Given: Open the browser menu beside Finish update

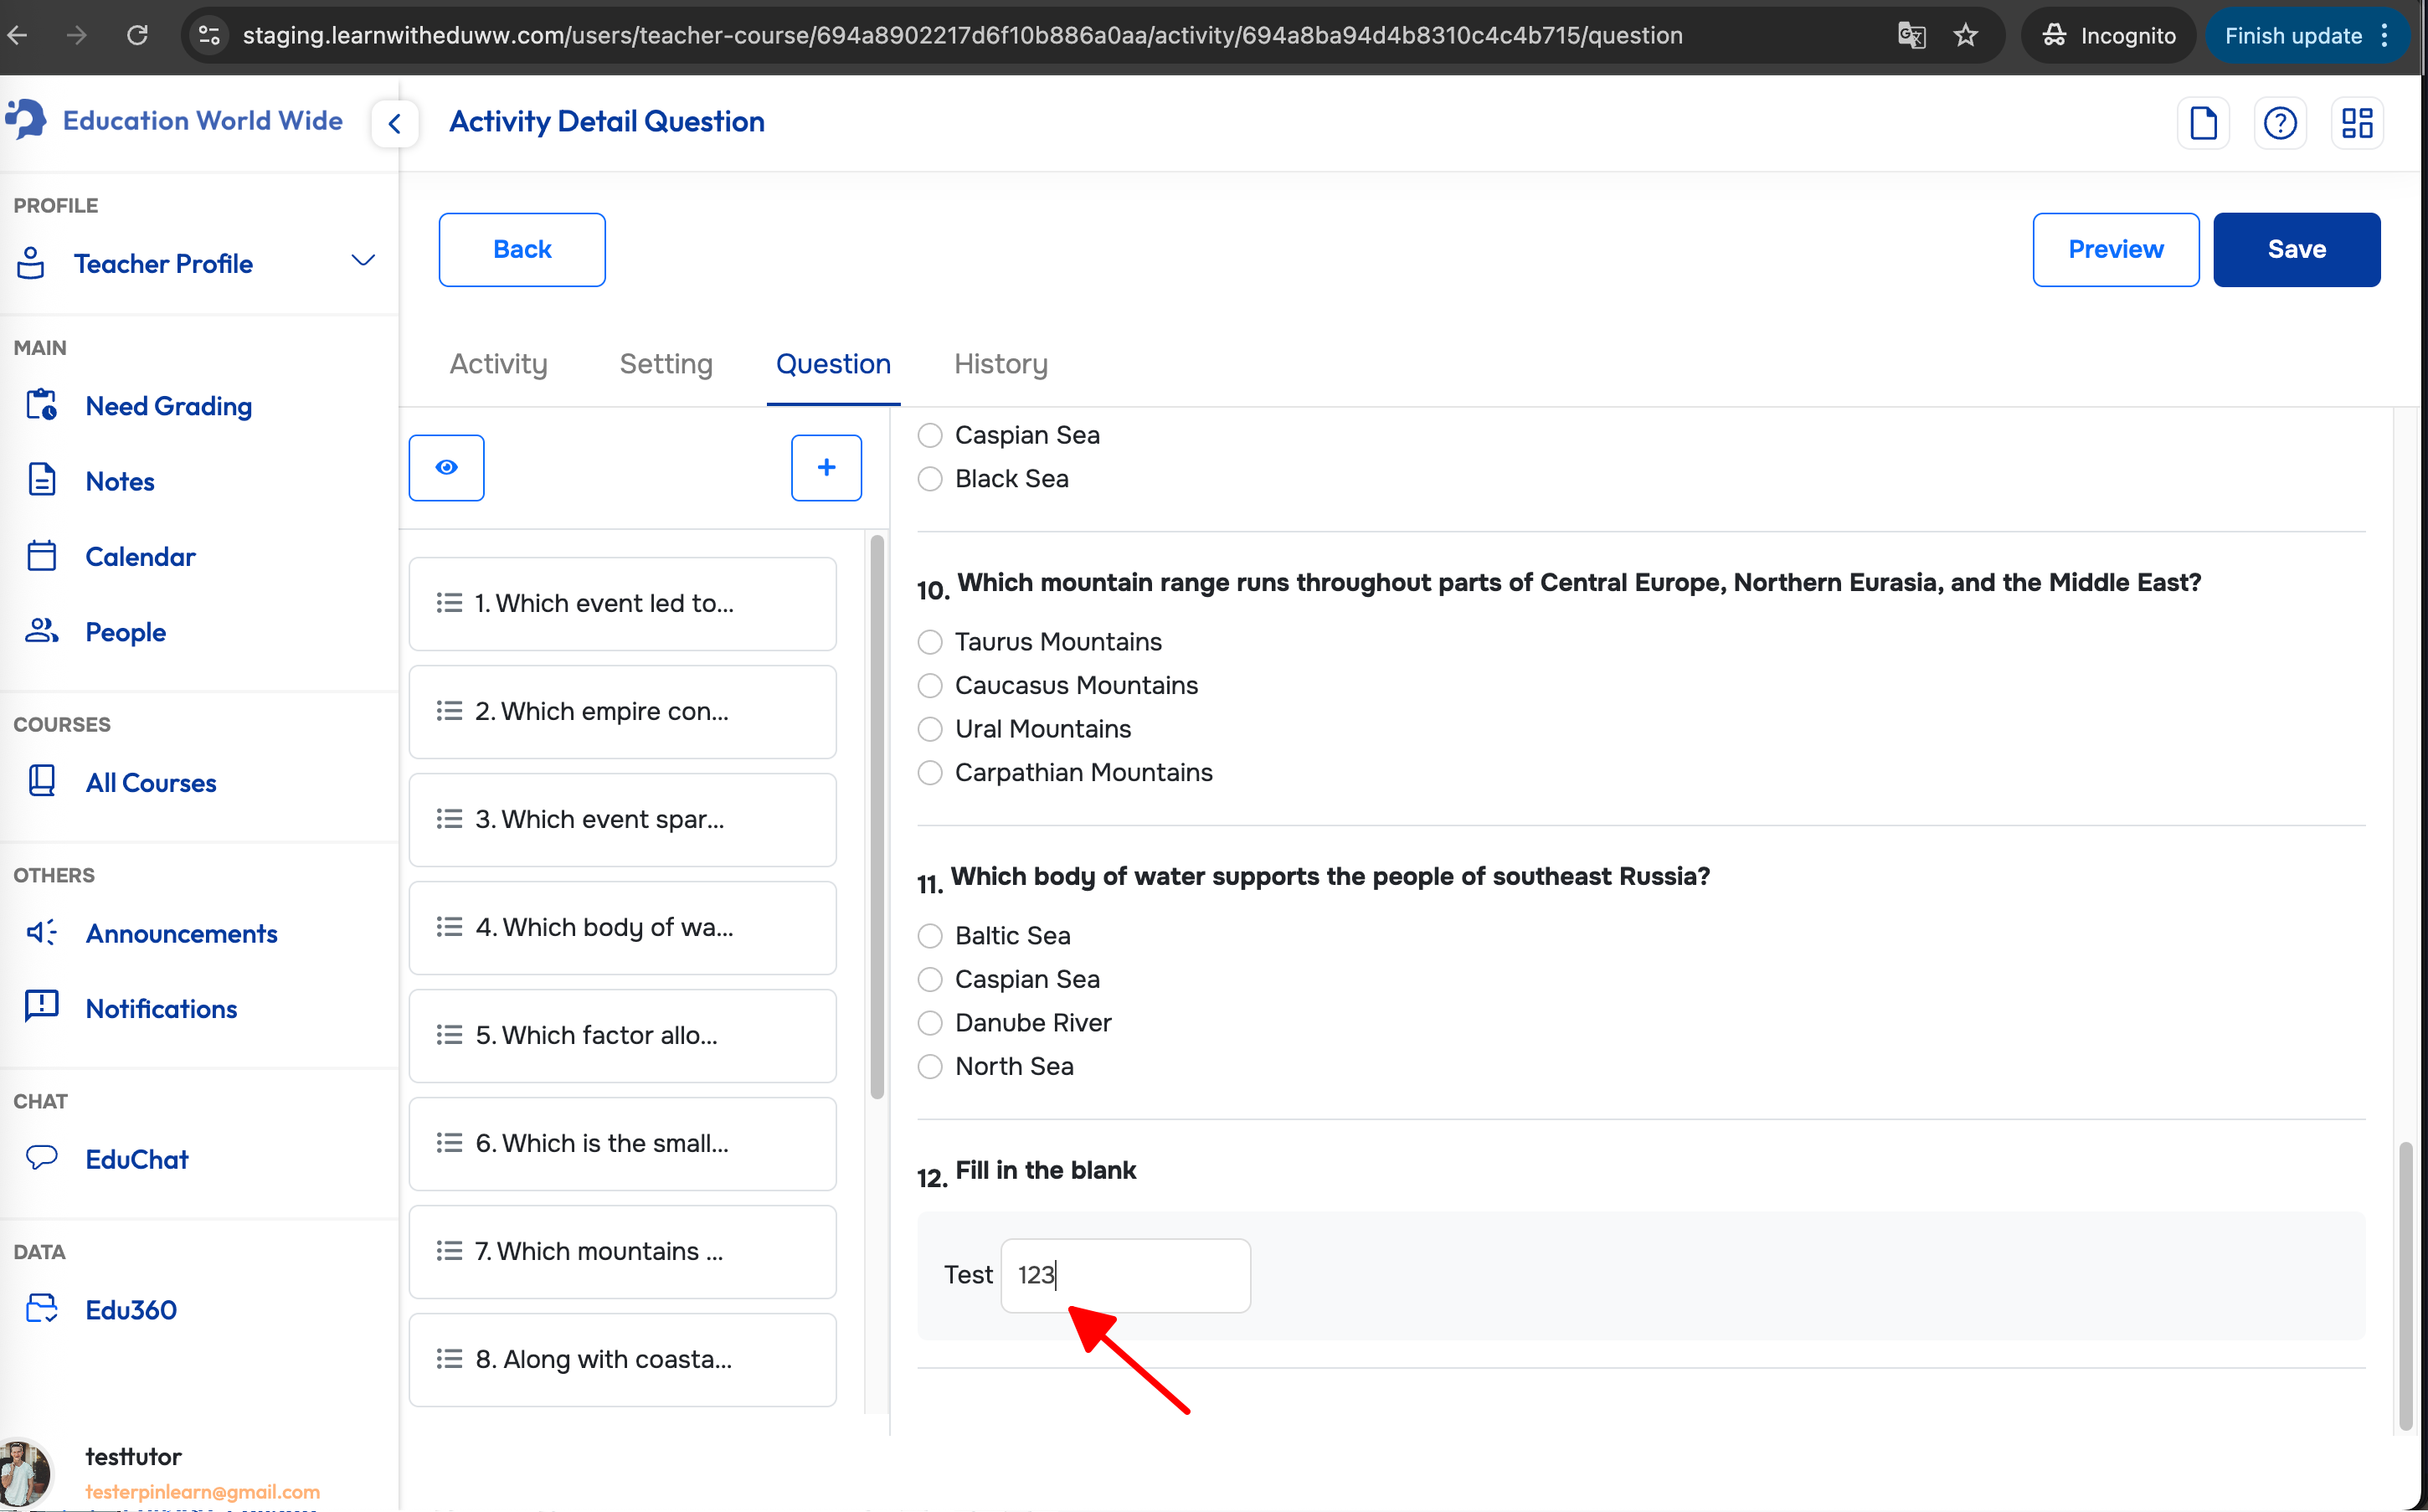Looking at the screenshot, I should [2385, 36].
